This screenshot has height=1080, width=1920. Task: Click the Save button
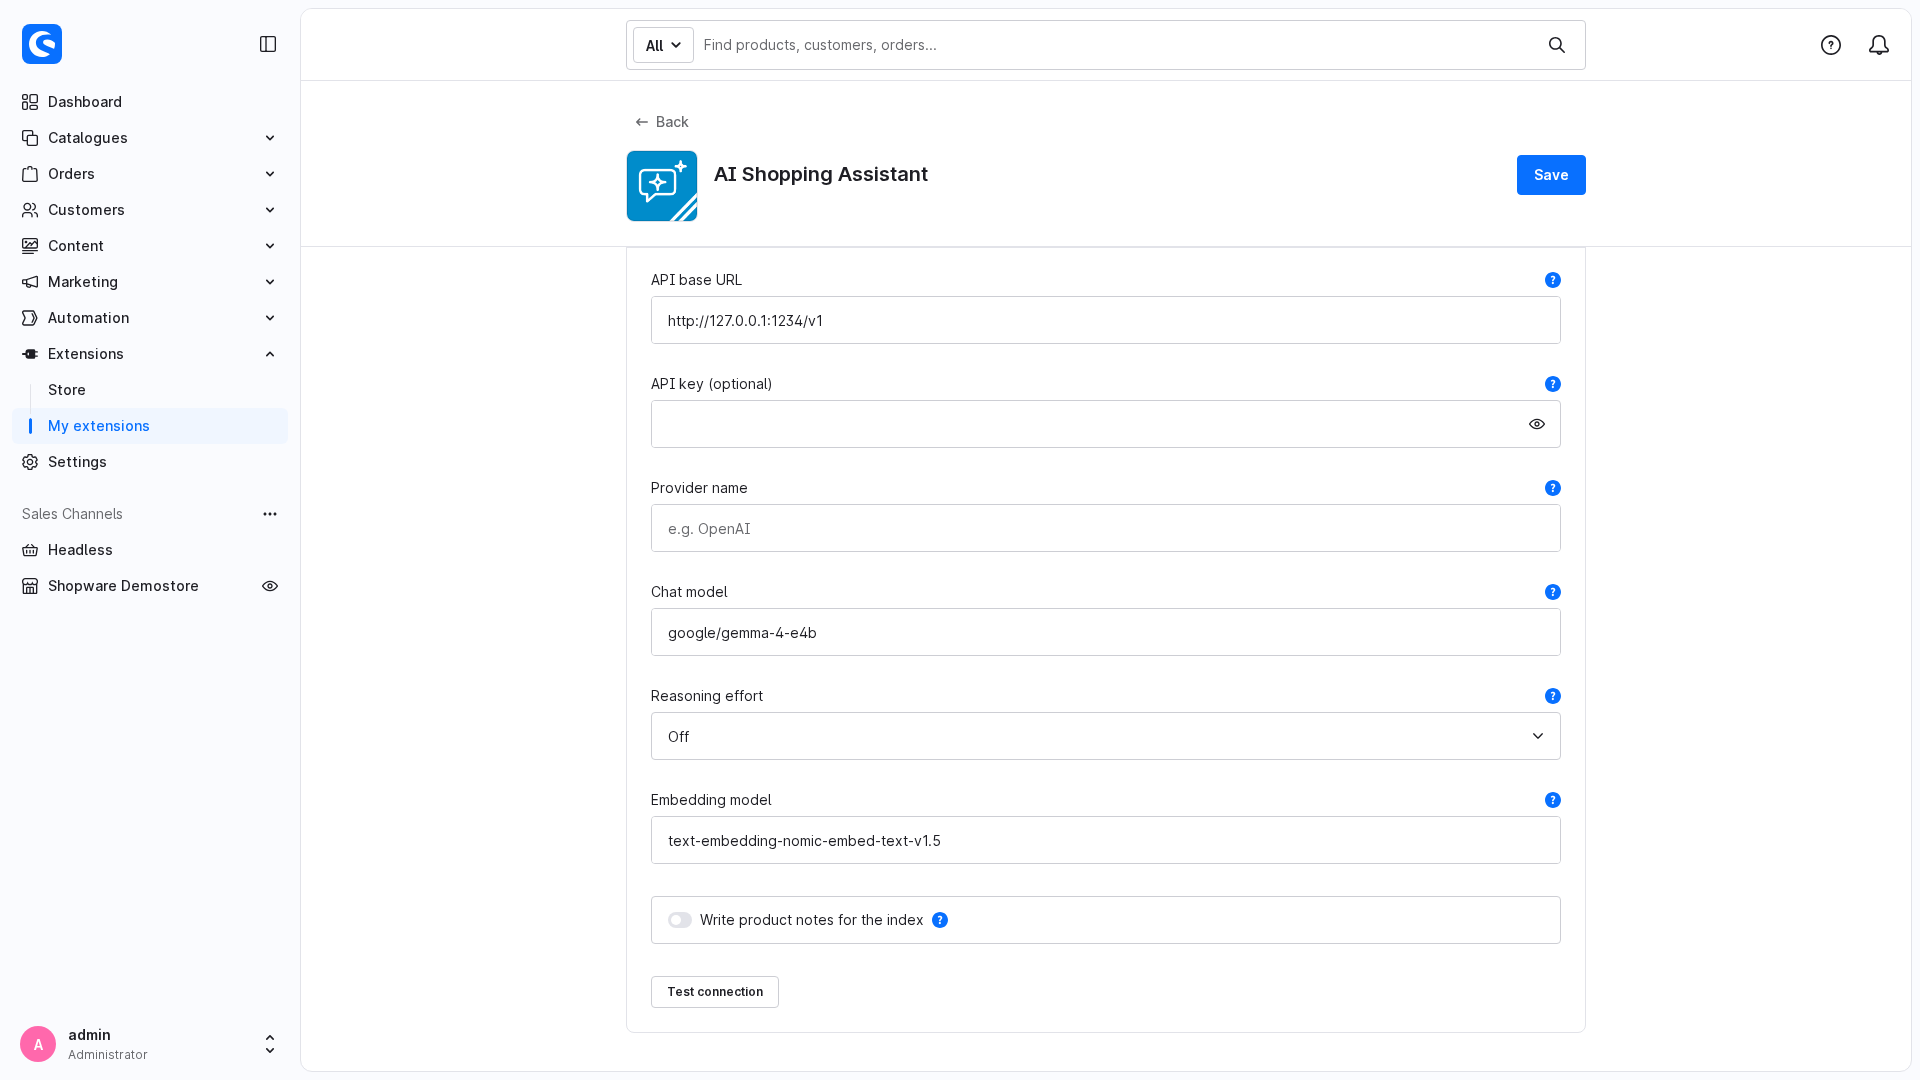pos(1551,175)
